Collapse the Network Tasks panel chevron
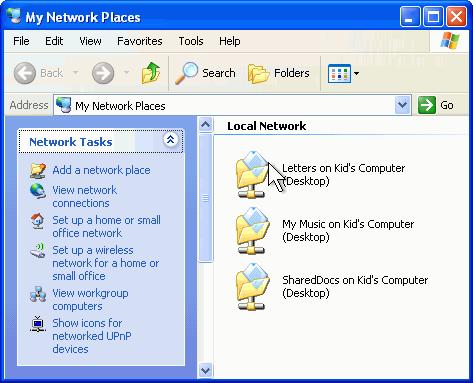 [x=170, y=140]
